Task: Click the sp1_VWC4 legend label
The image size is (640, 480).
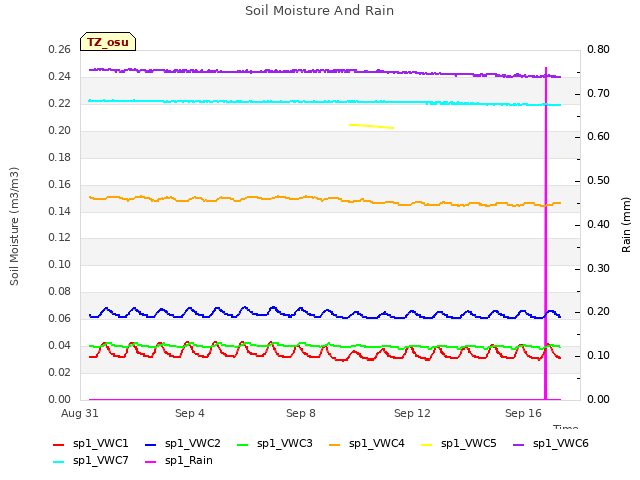Action: 377,443
